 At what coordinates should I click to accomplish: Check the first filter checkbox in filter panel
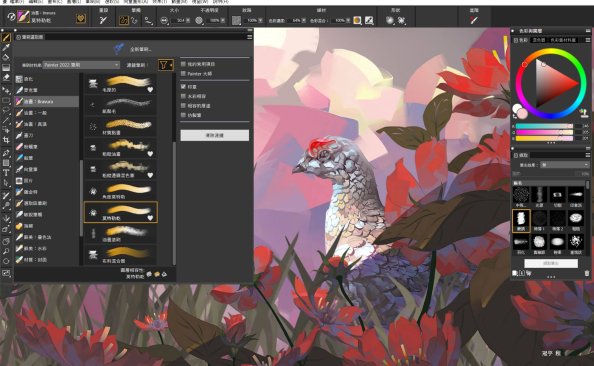[183, 64]
